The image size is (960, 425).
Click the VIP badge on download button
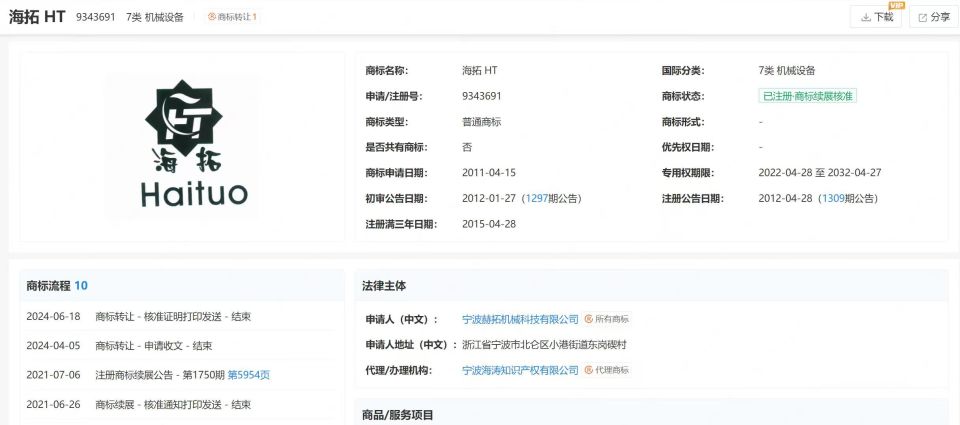[896, 6]
